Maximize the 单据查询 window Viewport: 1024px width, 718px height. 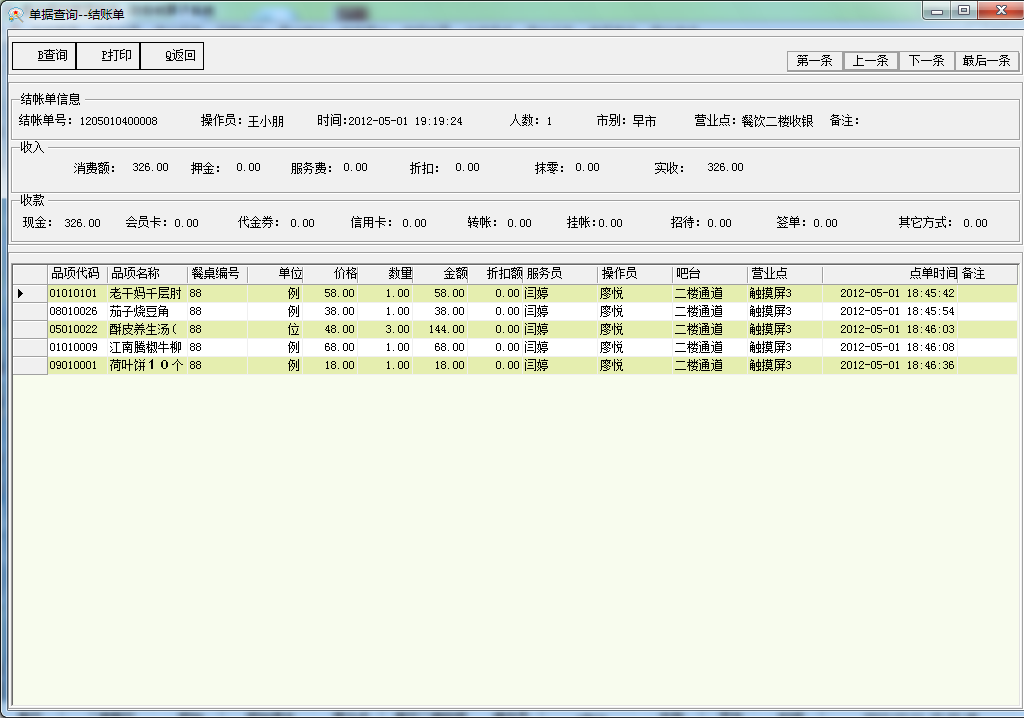point(963,10)
